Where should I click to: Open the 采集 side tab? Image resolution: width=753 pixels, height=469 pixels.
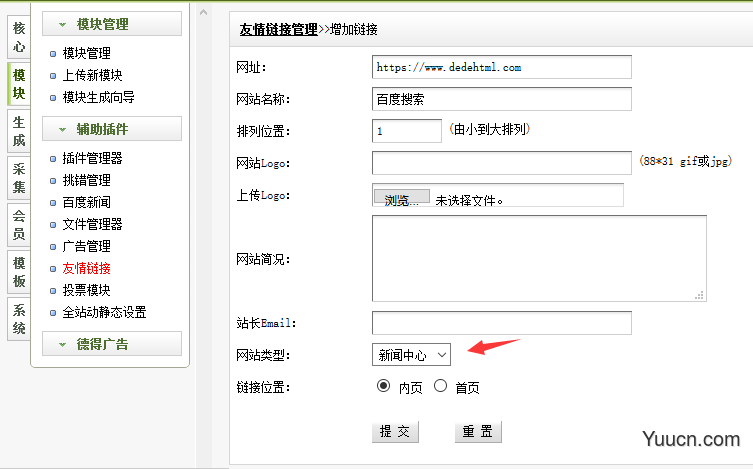(18, 178)
